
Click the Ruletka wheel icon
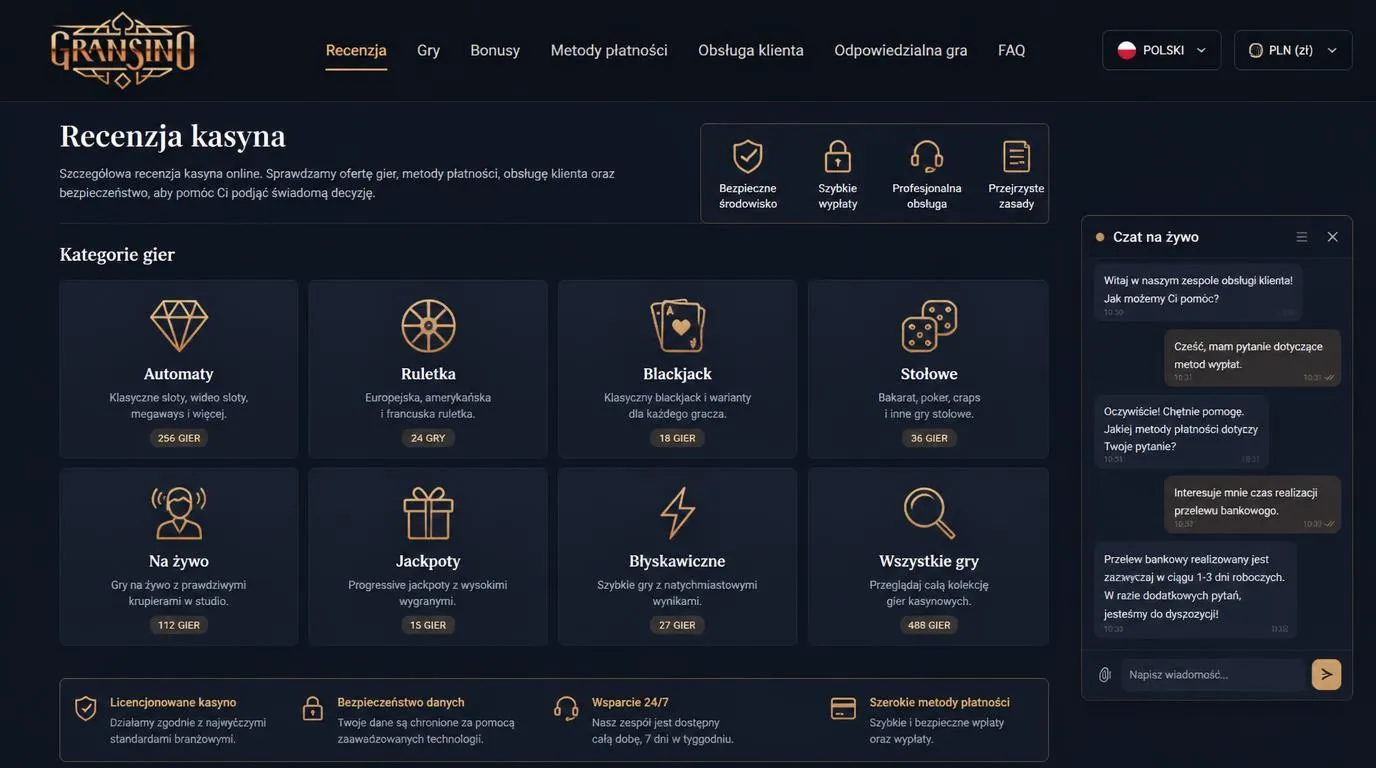428,326
